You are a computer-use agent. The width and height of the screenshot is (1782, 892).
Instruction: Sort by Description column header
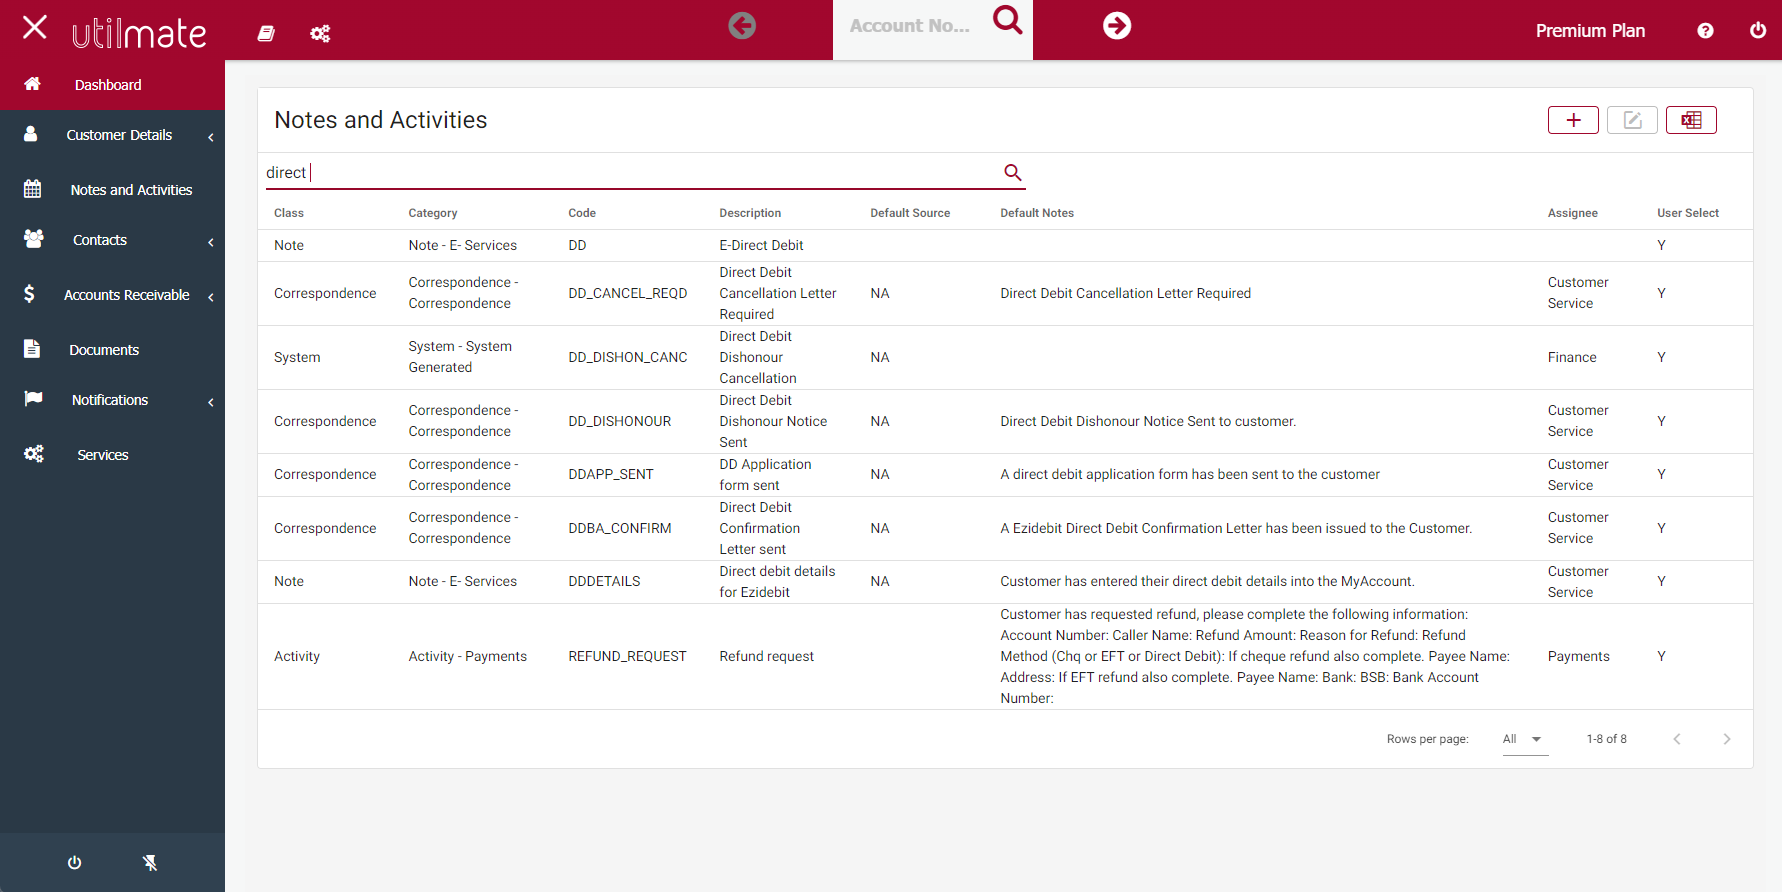pyautogui.click(x=750, y=213)
